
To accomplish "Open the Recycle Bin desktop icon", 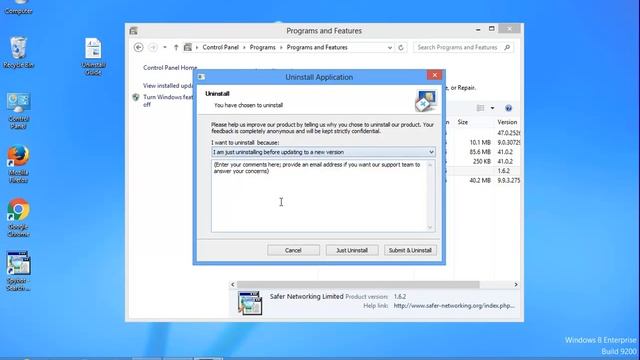I will (18, 52).
